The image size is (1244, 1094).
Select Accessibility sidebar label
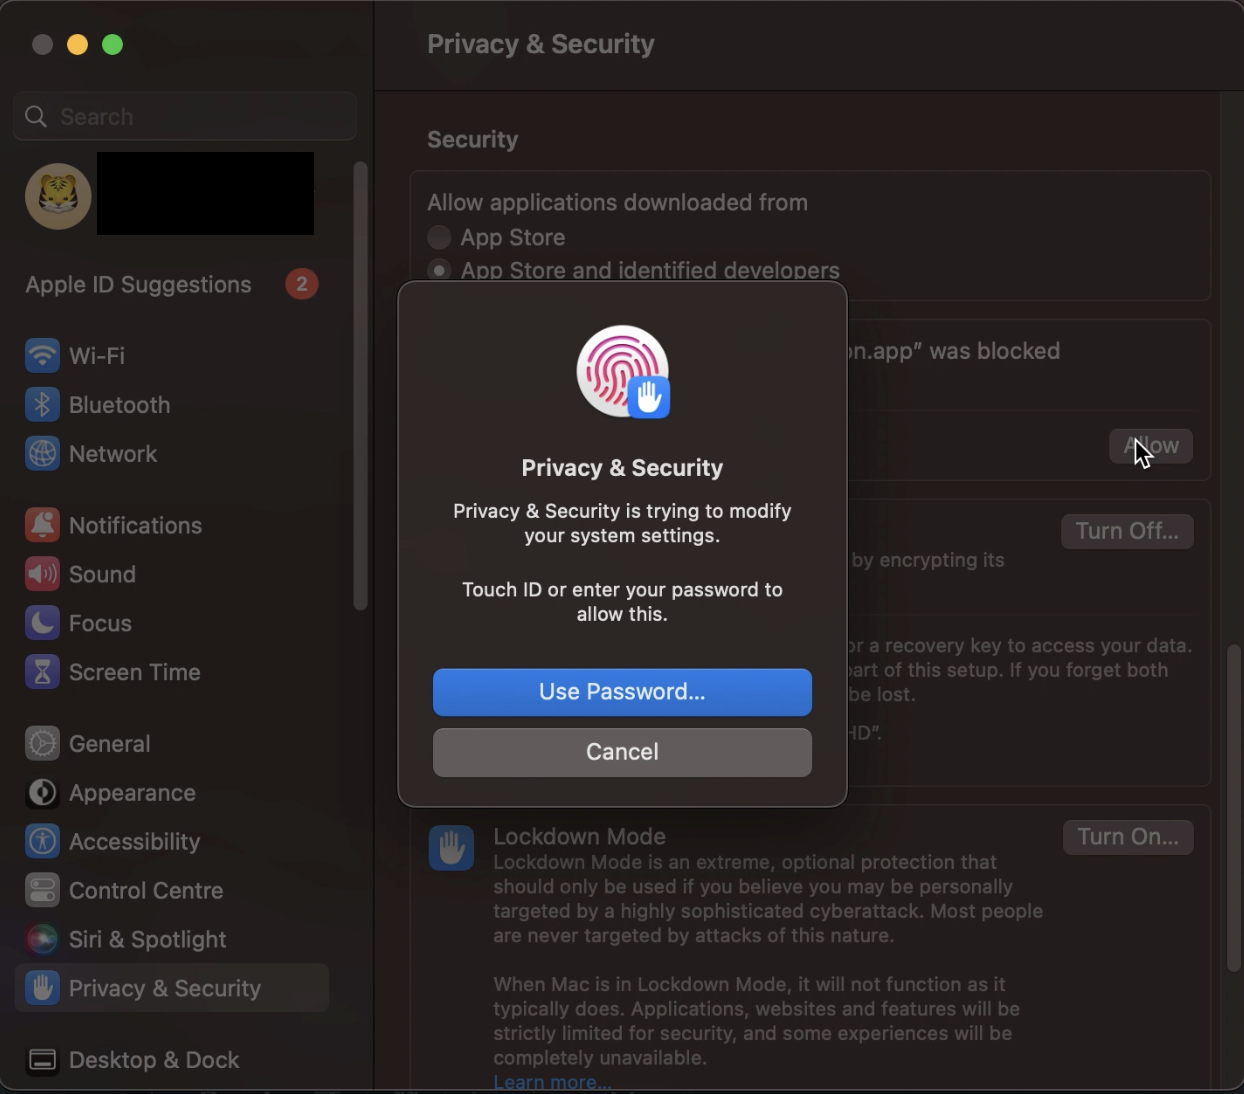point(134,841)
